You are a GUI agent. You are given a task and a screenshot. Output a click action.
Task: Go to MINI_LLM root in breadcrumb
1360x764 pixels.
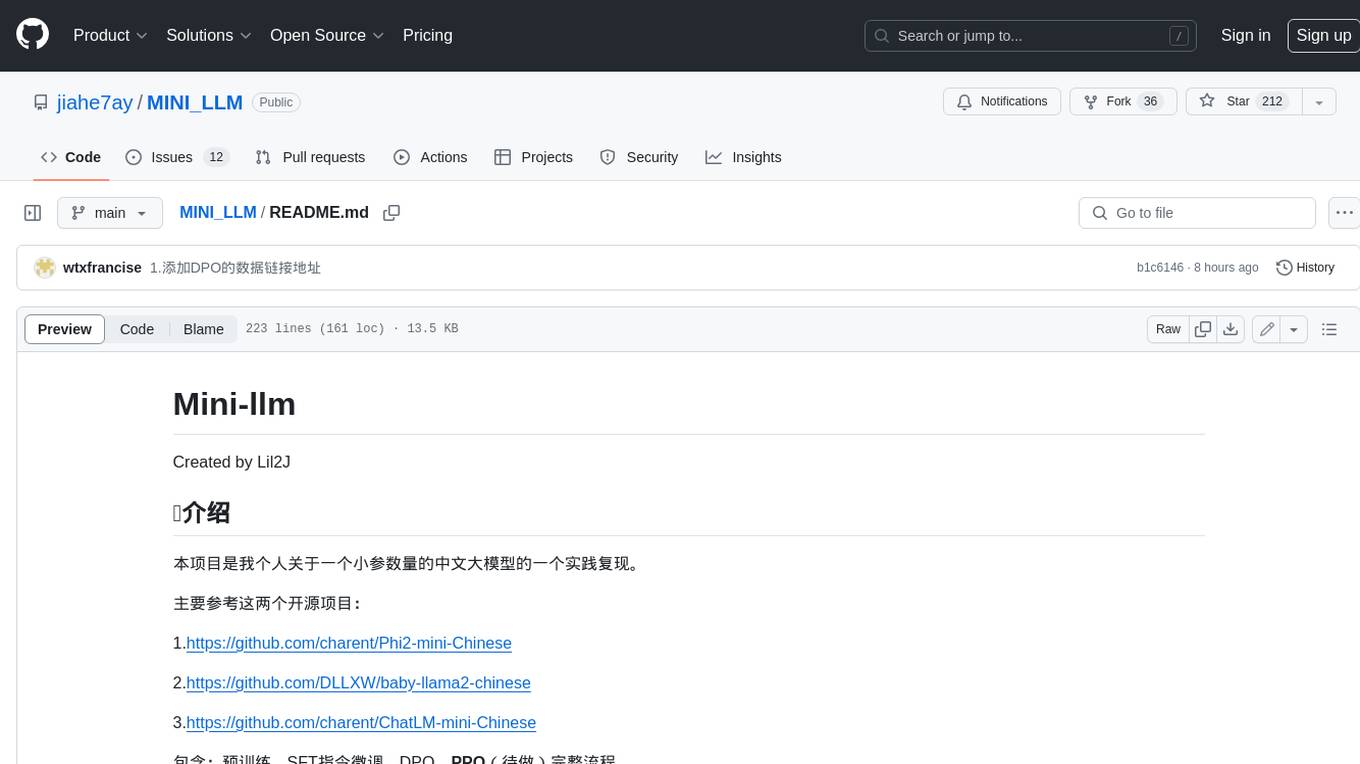point(218,212)
